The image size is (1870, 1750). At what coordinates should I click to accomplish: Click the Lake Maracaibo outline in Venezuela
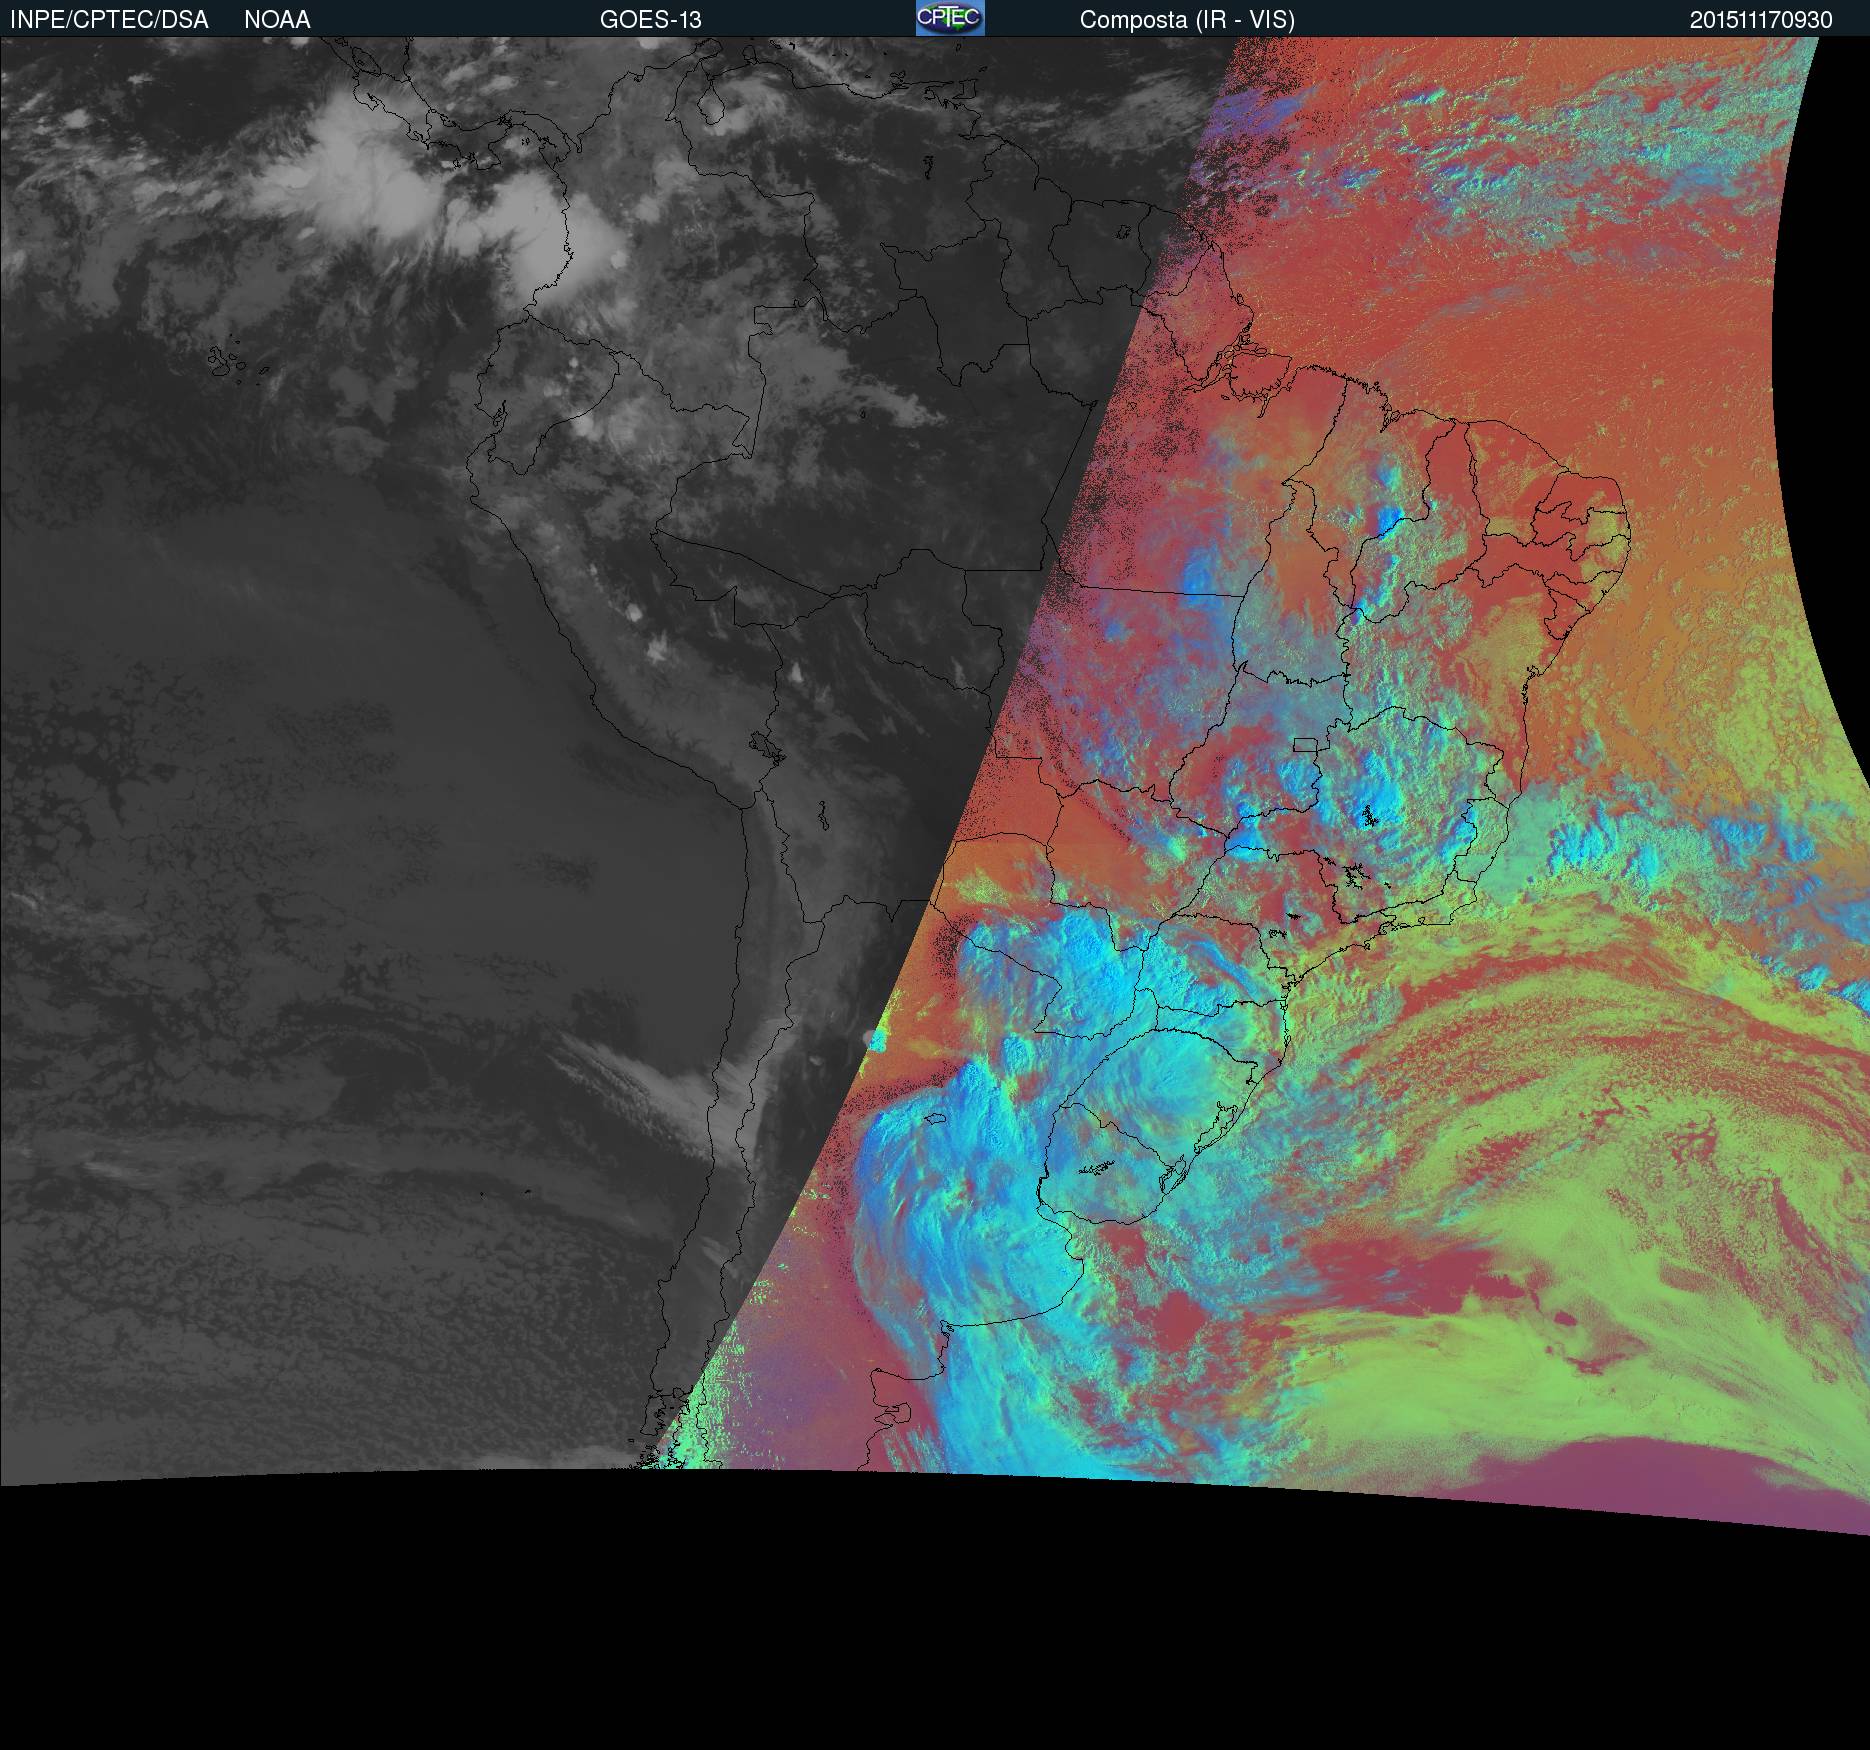click(712, 110)
